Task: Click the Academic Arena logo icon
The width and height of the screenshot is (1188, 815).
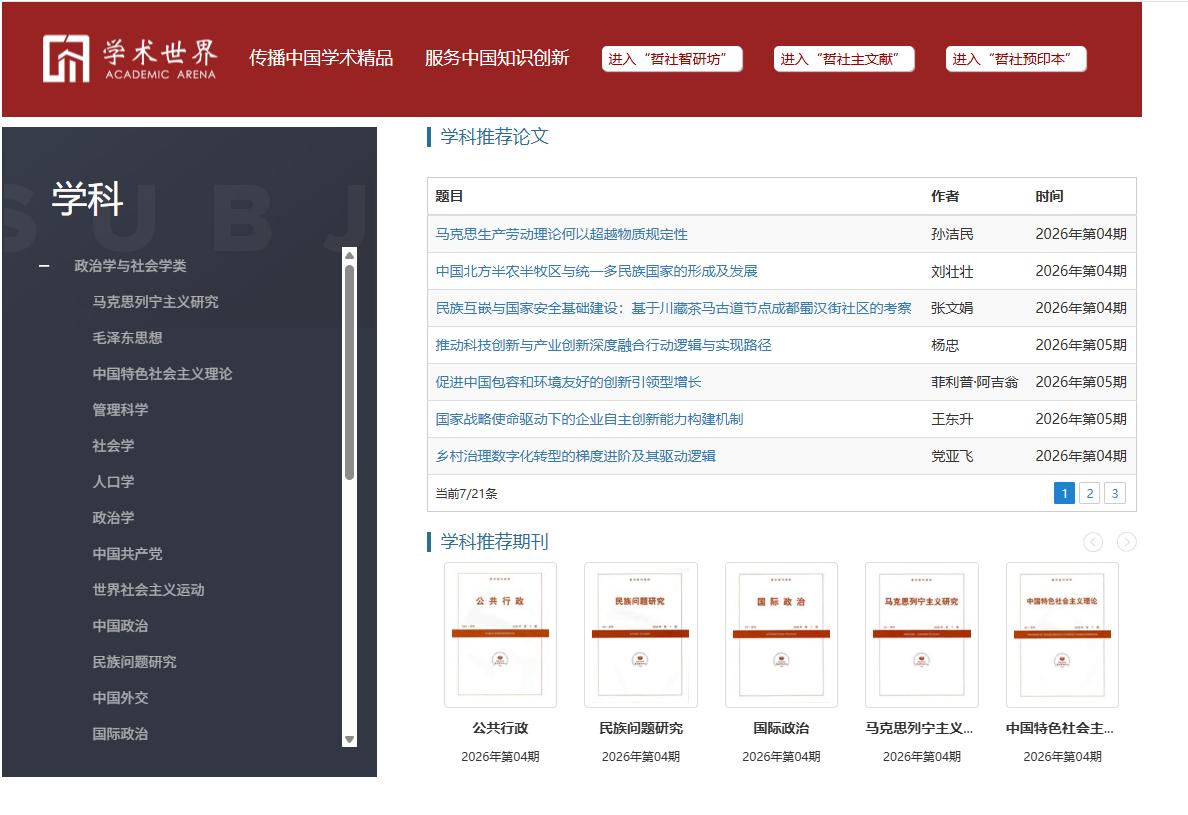Action: click(66, 58)
